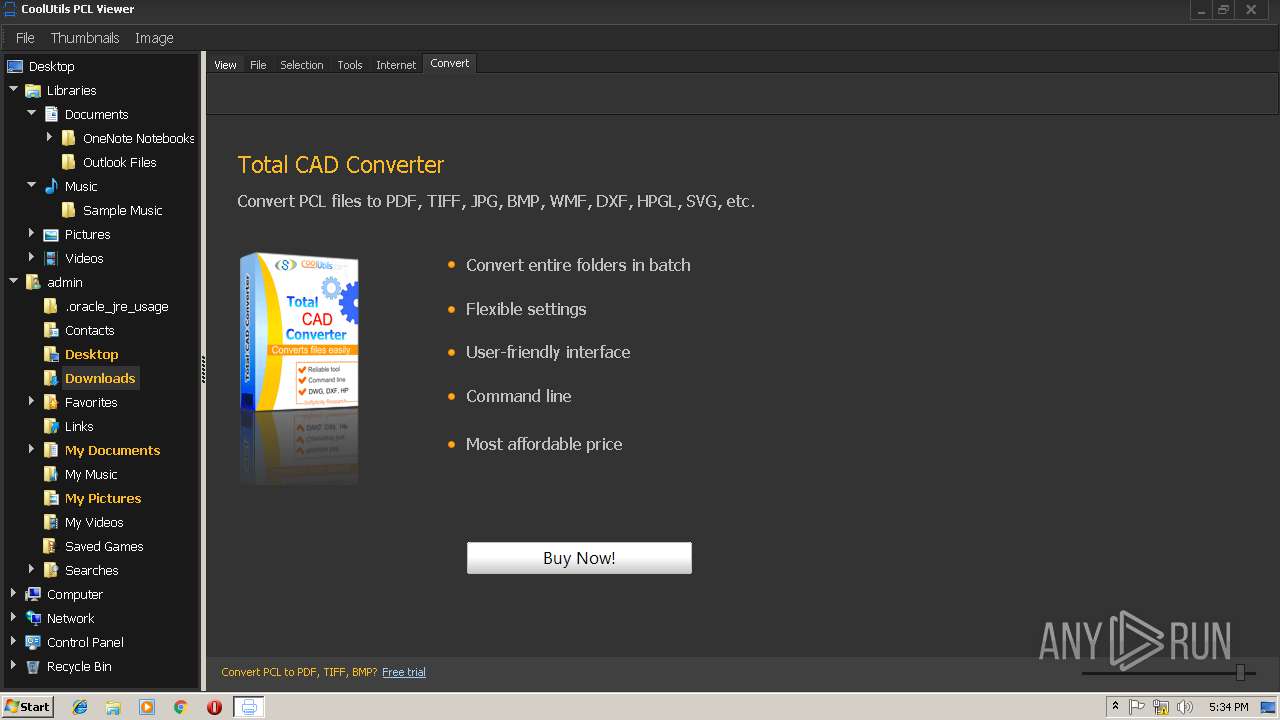Click the Outlook Files folder icon
Screen dimensions: 1280x720
tap(69, 162)
